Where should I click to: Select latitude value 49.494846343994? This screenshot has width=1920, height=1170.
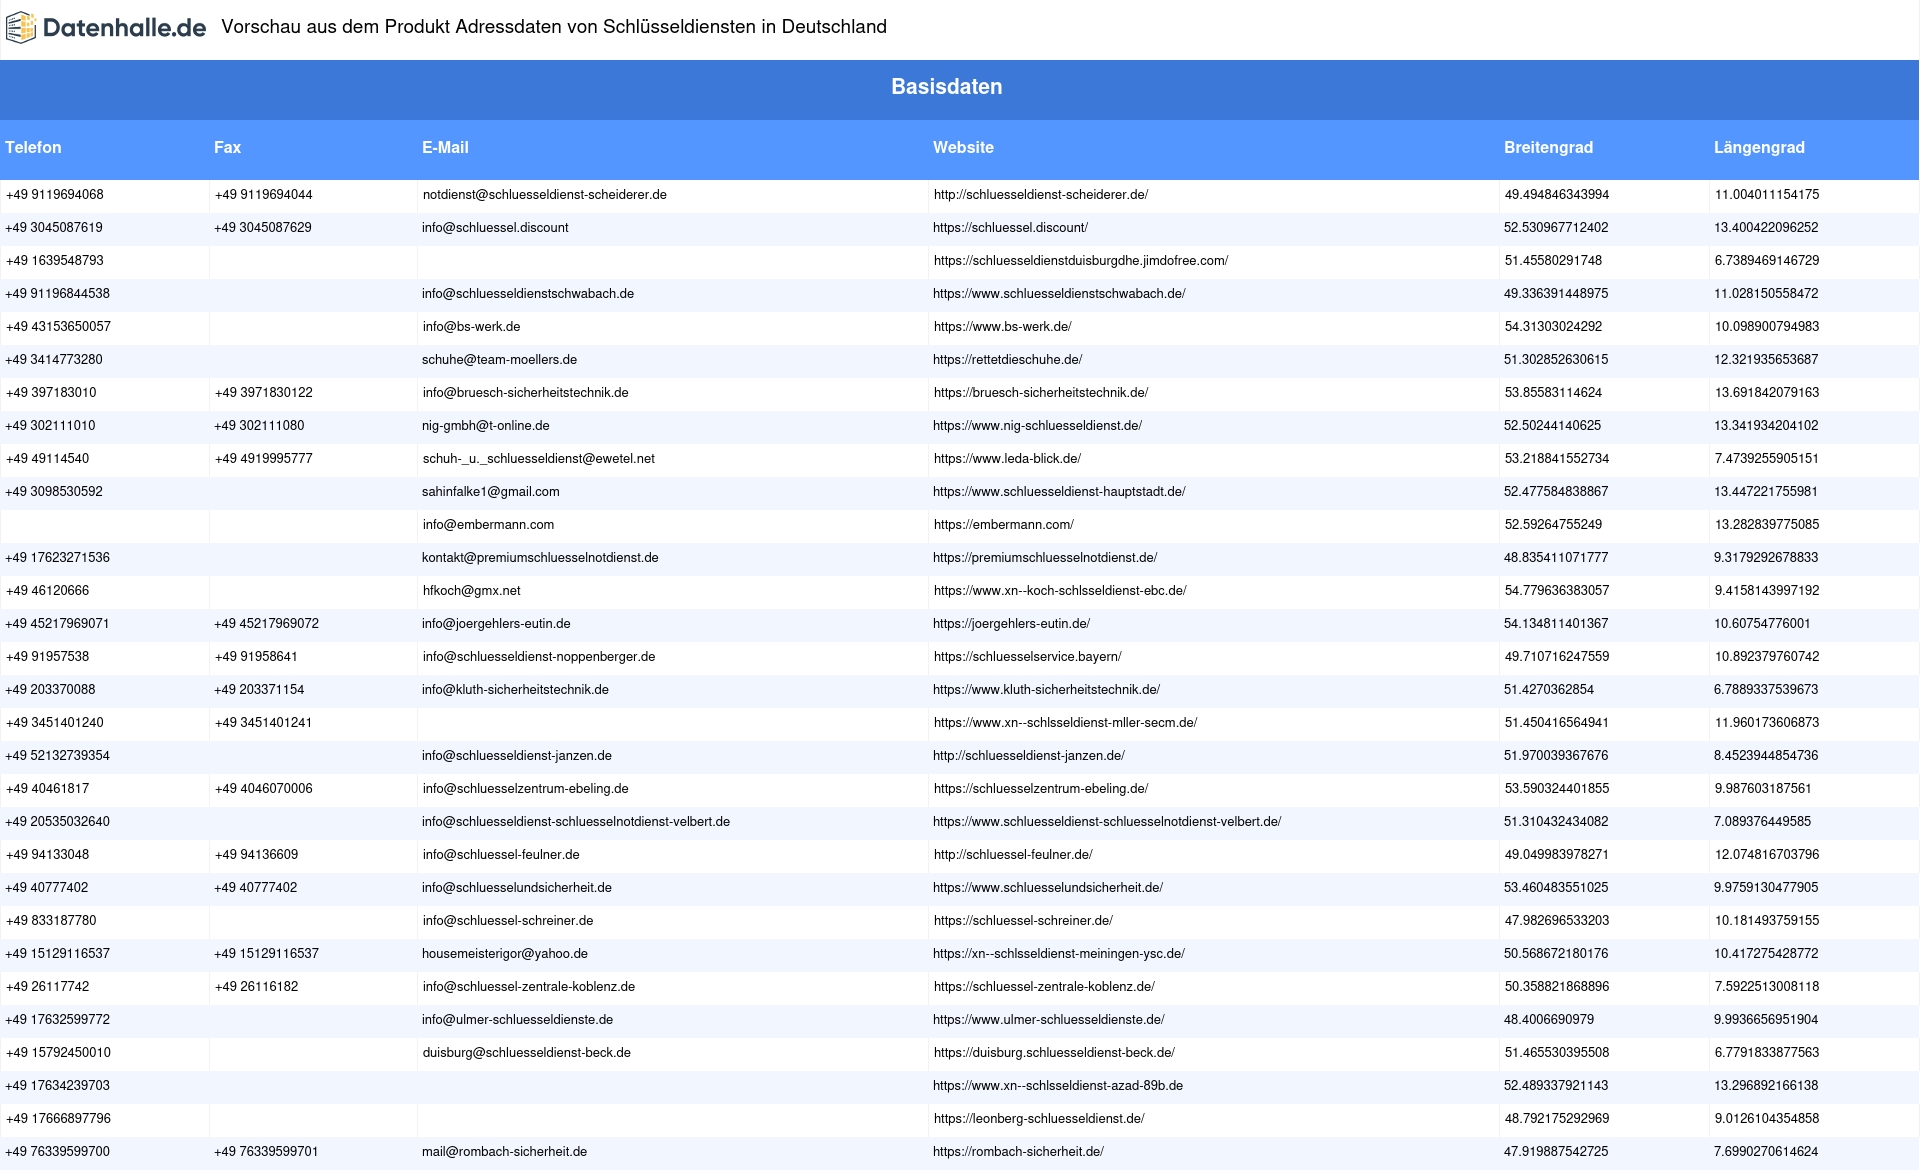click(x=1557, y=195)
